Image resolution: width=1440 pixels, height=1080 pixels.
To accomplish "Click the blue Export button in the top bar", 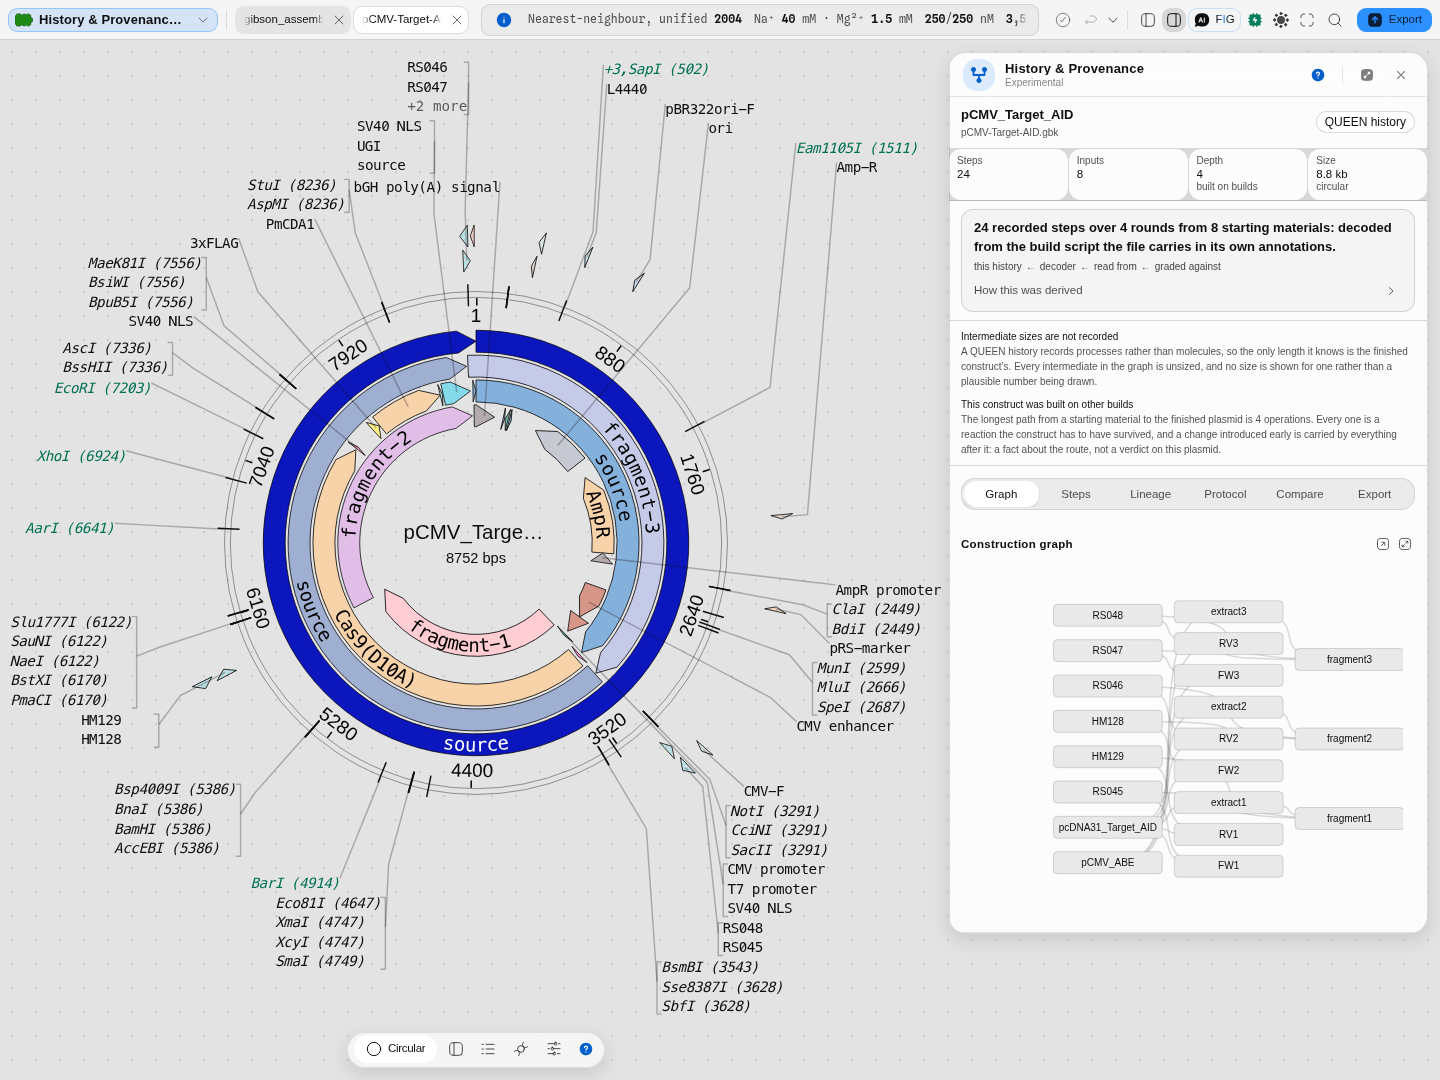I will tap(1394, 20).
